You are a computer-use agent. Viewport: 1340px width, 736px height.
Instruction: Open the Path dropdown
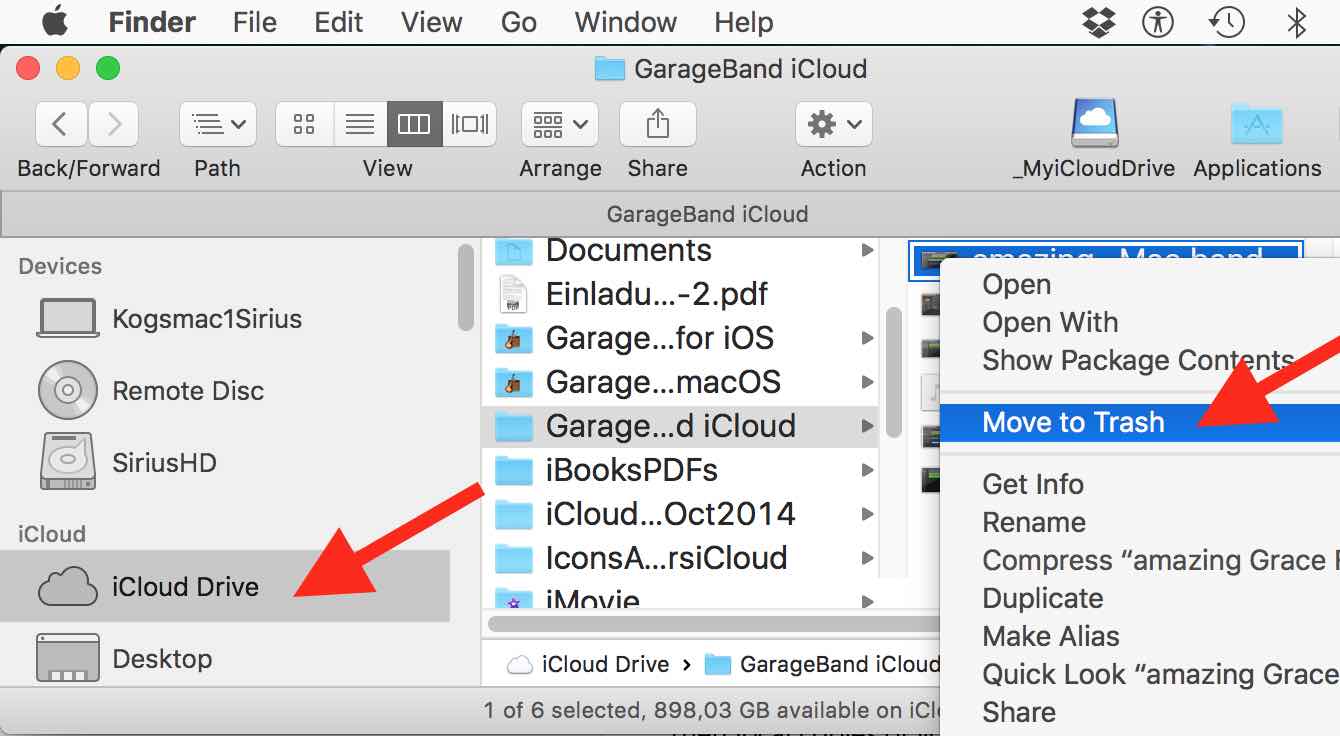pyautogui.click(x=218, y=124)
